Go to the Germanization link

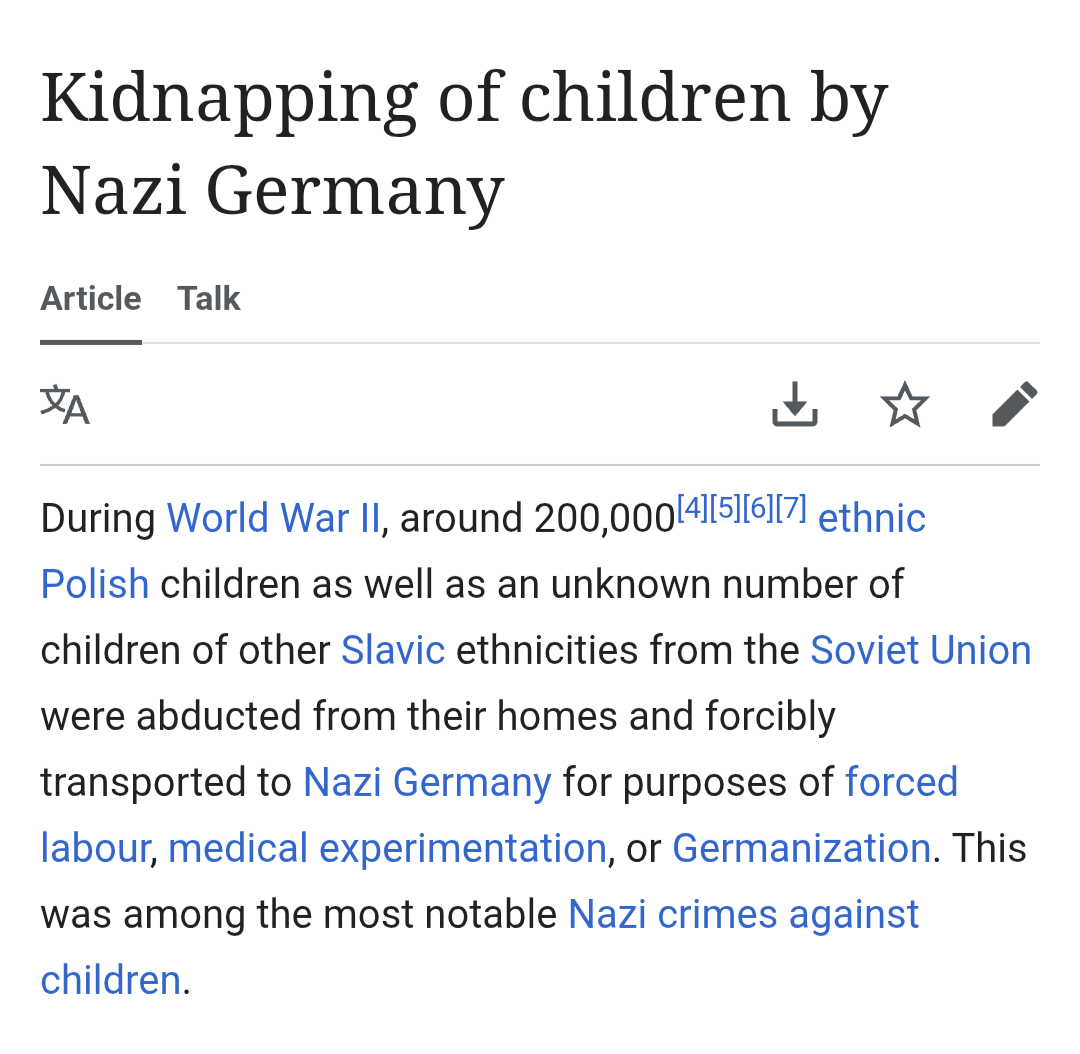tap(801, 848)
